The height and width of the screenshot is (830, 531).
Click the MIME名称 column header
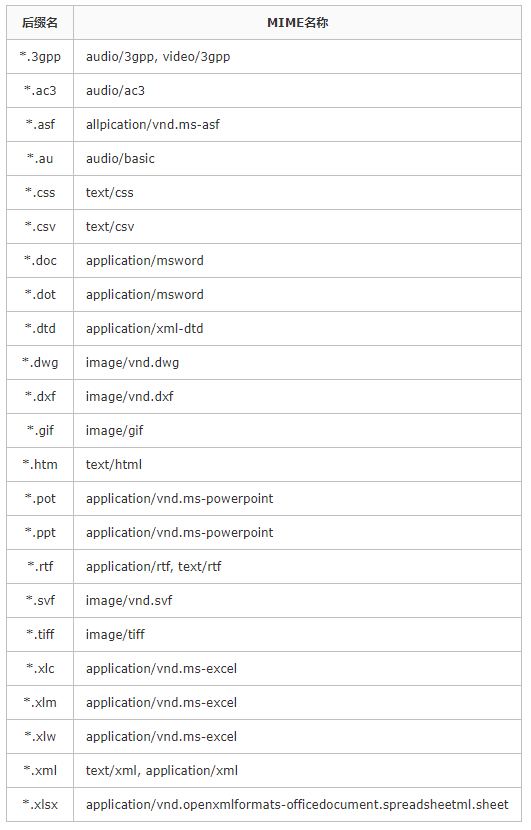(x=298, y=23)
